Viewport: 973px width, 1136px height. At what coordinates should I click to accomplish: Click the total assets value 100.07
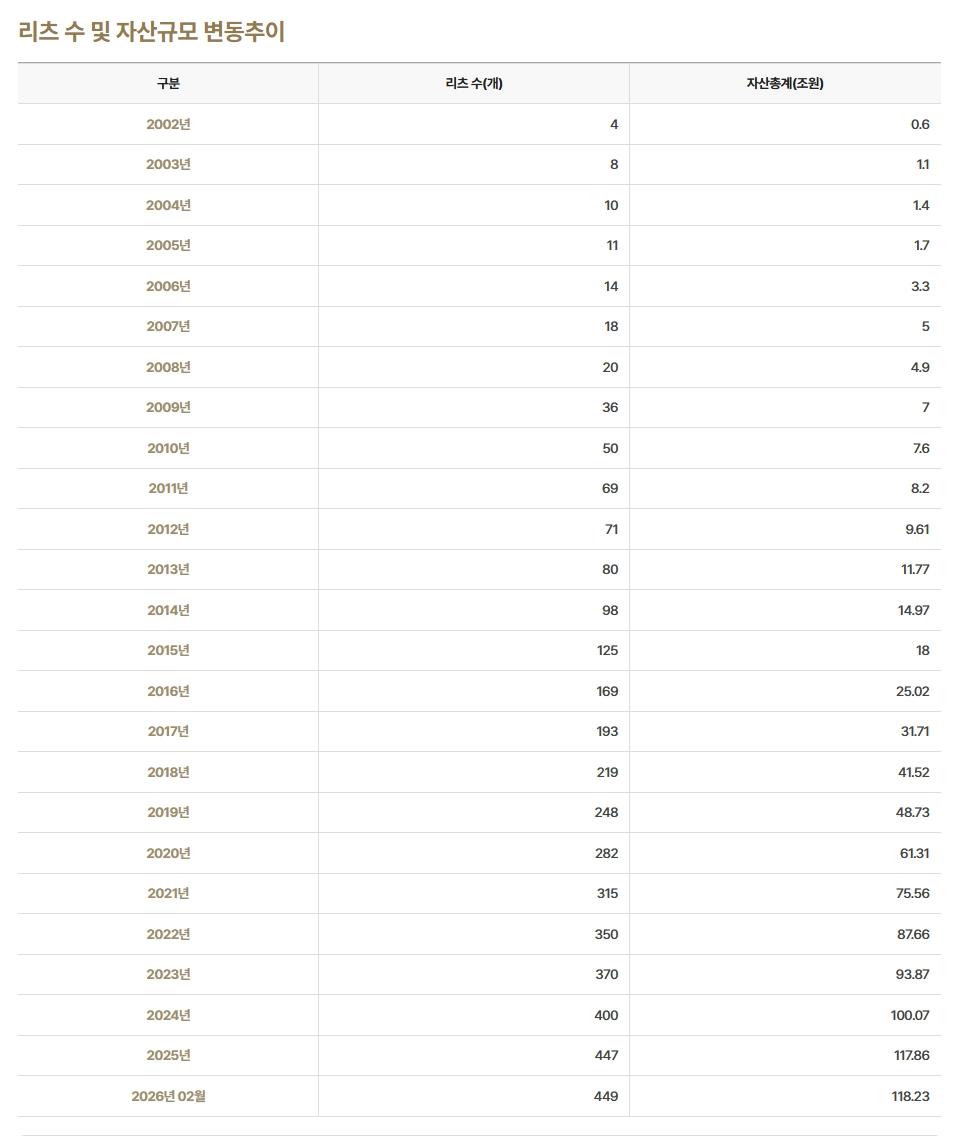pyautogui.click(x=910, y=1015)
